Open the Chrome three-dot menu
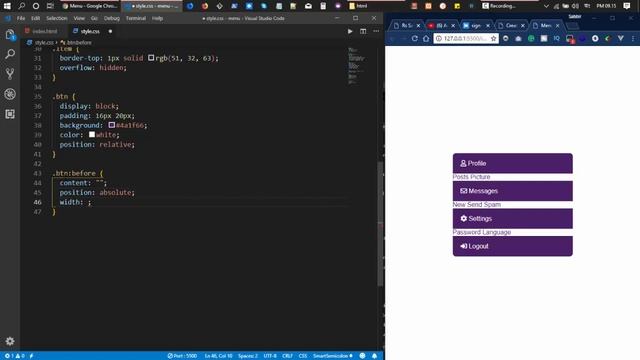Screen dimensions: 640x360 coord(633,38)
